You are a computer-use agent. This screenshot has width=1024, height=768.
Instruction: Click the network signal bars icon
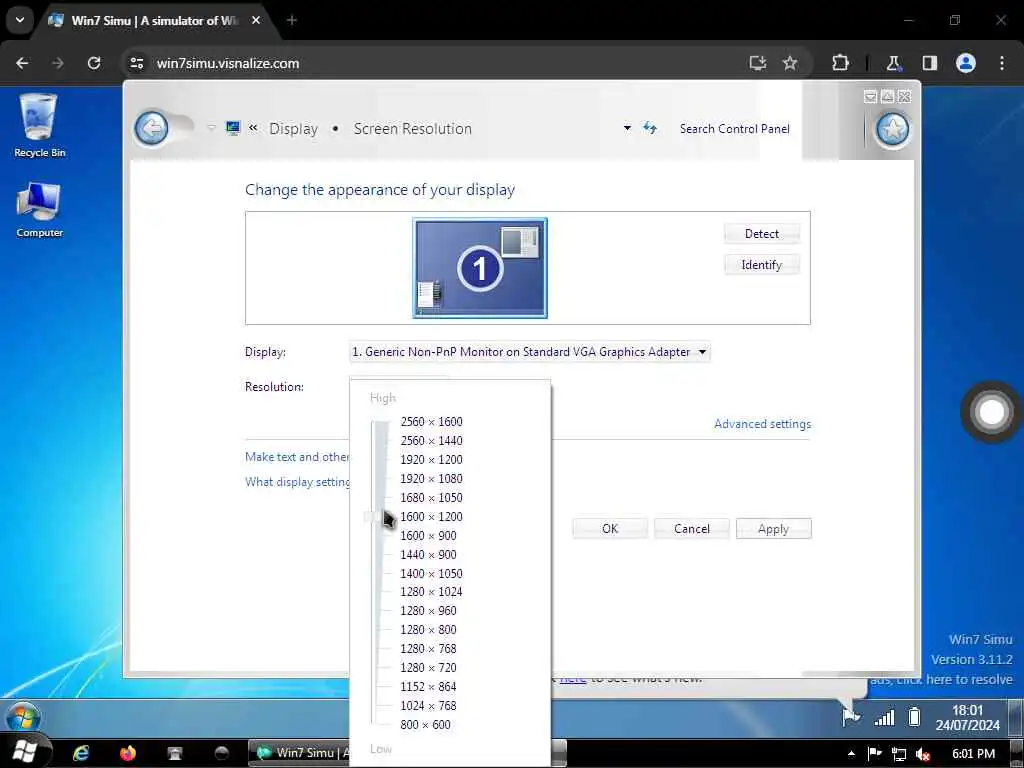tap(884, 718)
